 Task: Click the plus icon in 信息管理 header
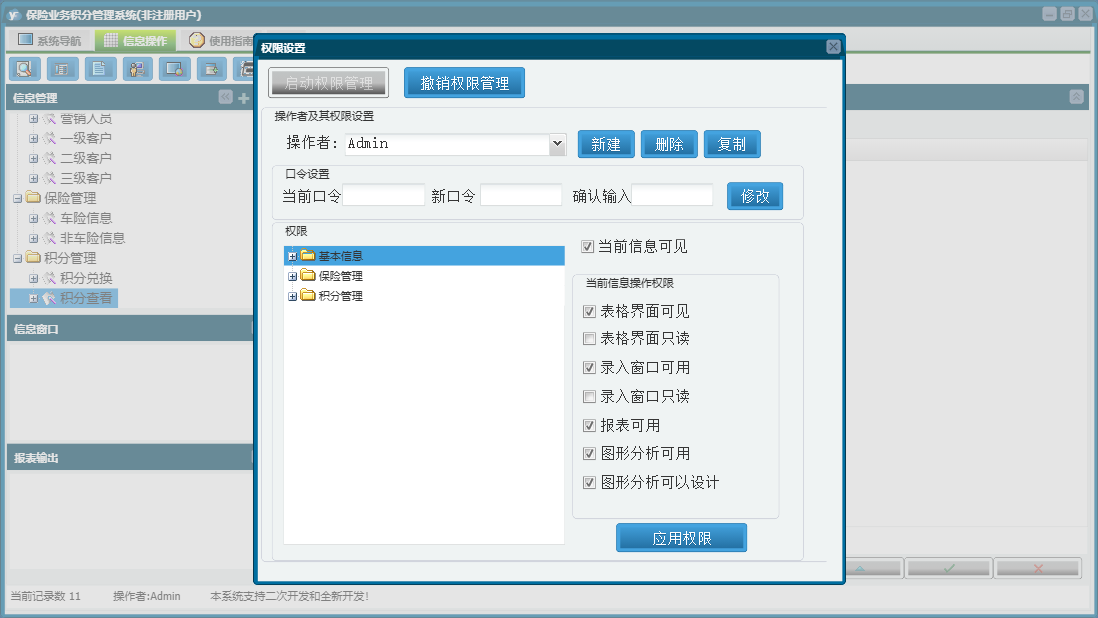coord(244,98)
